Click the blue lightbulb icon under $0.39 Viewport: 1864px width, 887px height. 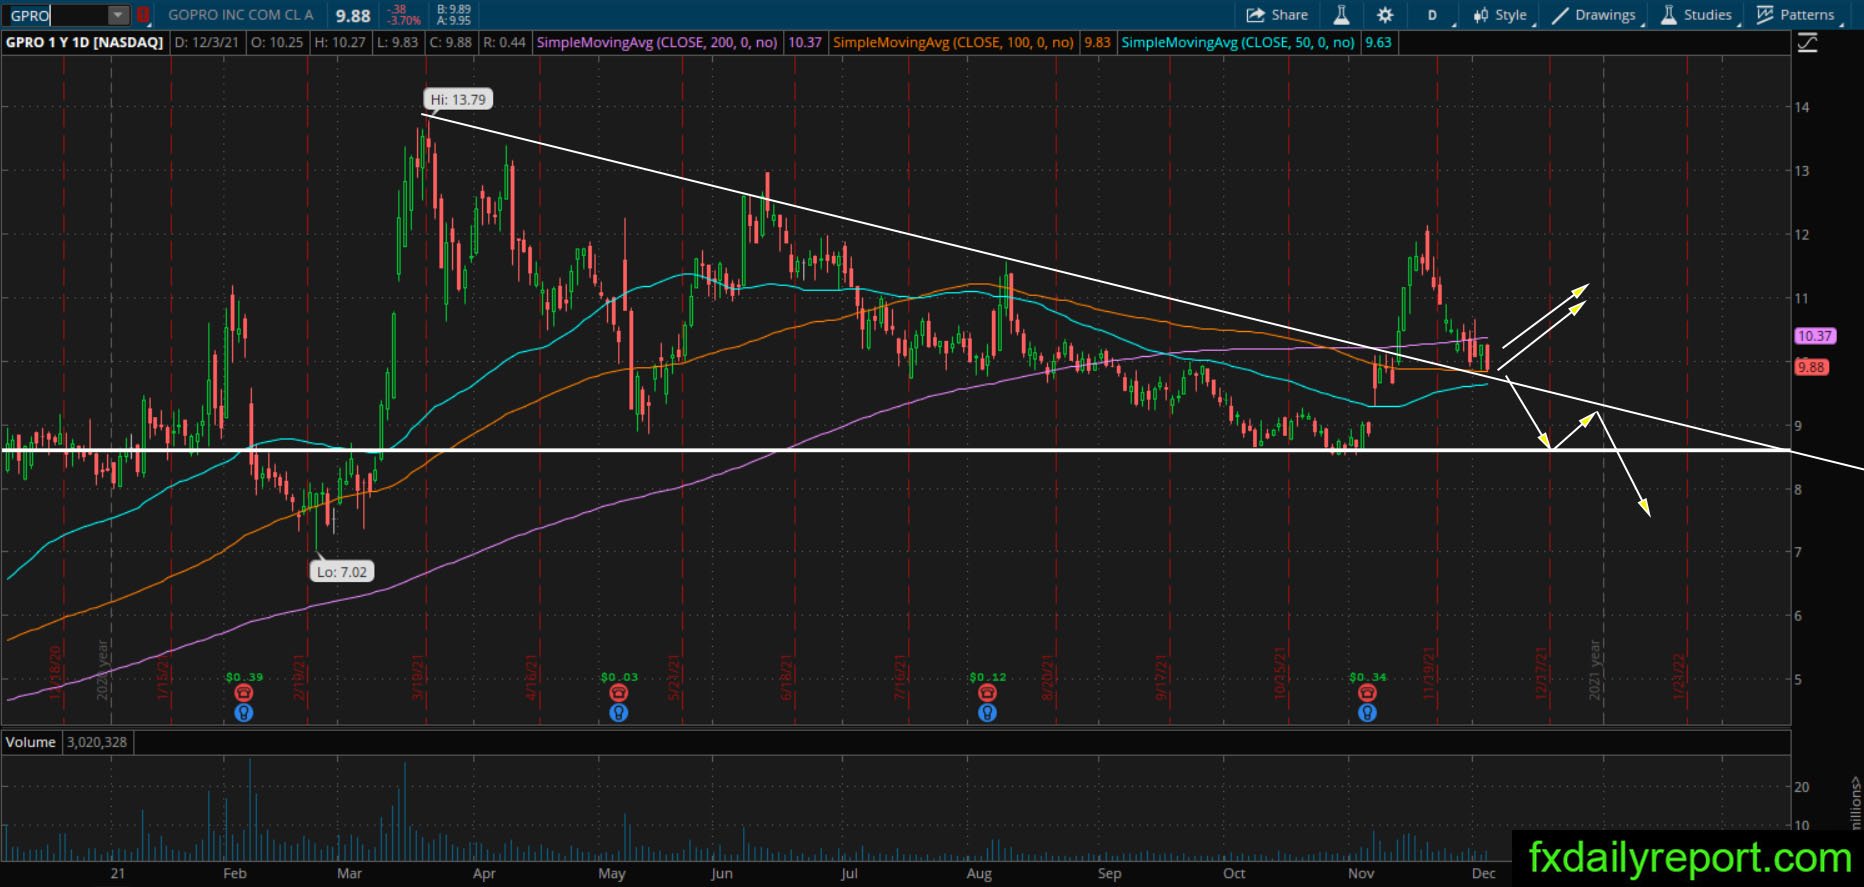243,713
